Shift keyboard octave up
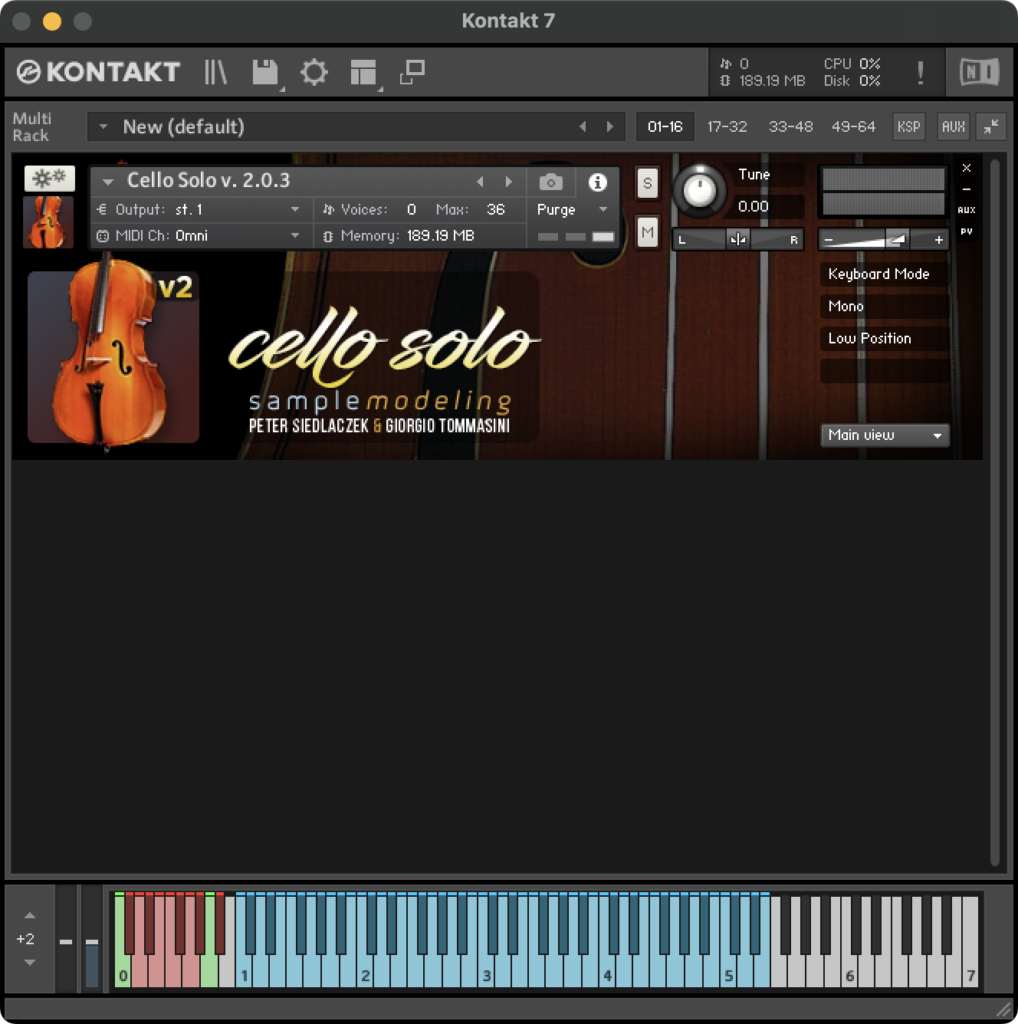This screenshot has height=1024, width=1018. tap(29, 916)
